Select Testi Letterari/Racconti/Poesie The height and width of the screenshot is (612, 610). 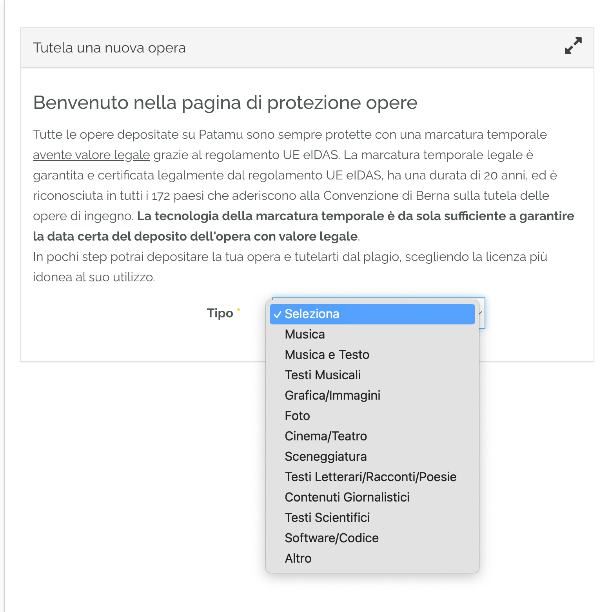pyautogui.click(x=370, y=477)
